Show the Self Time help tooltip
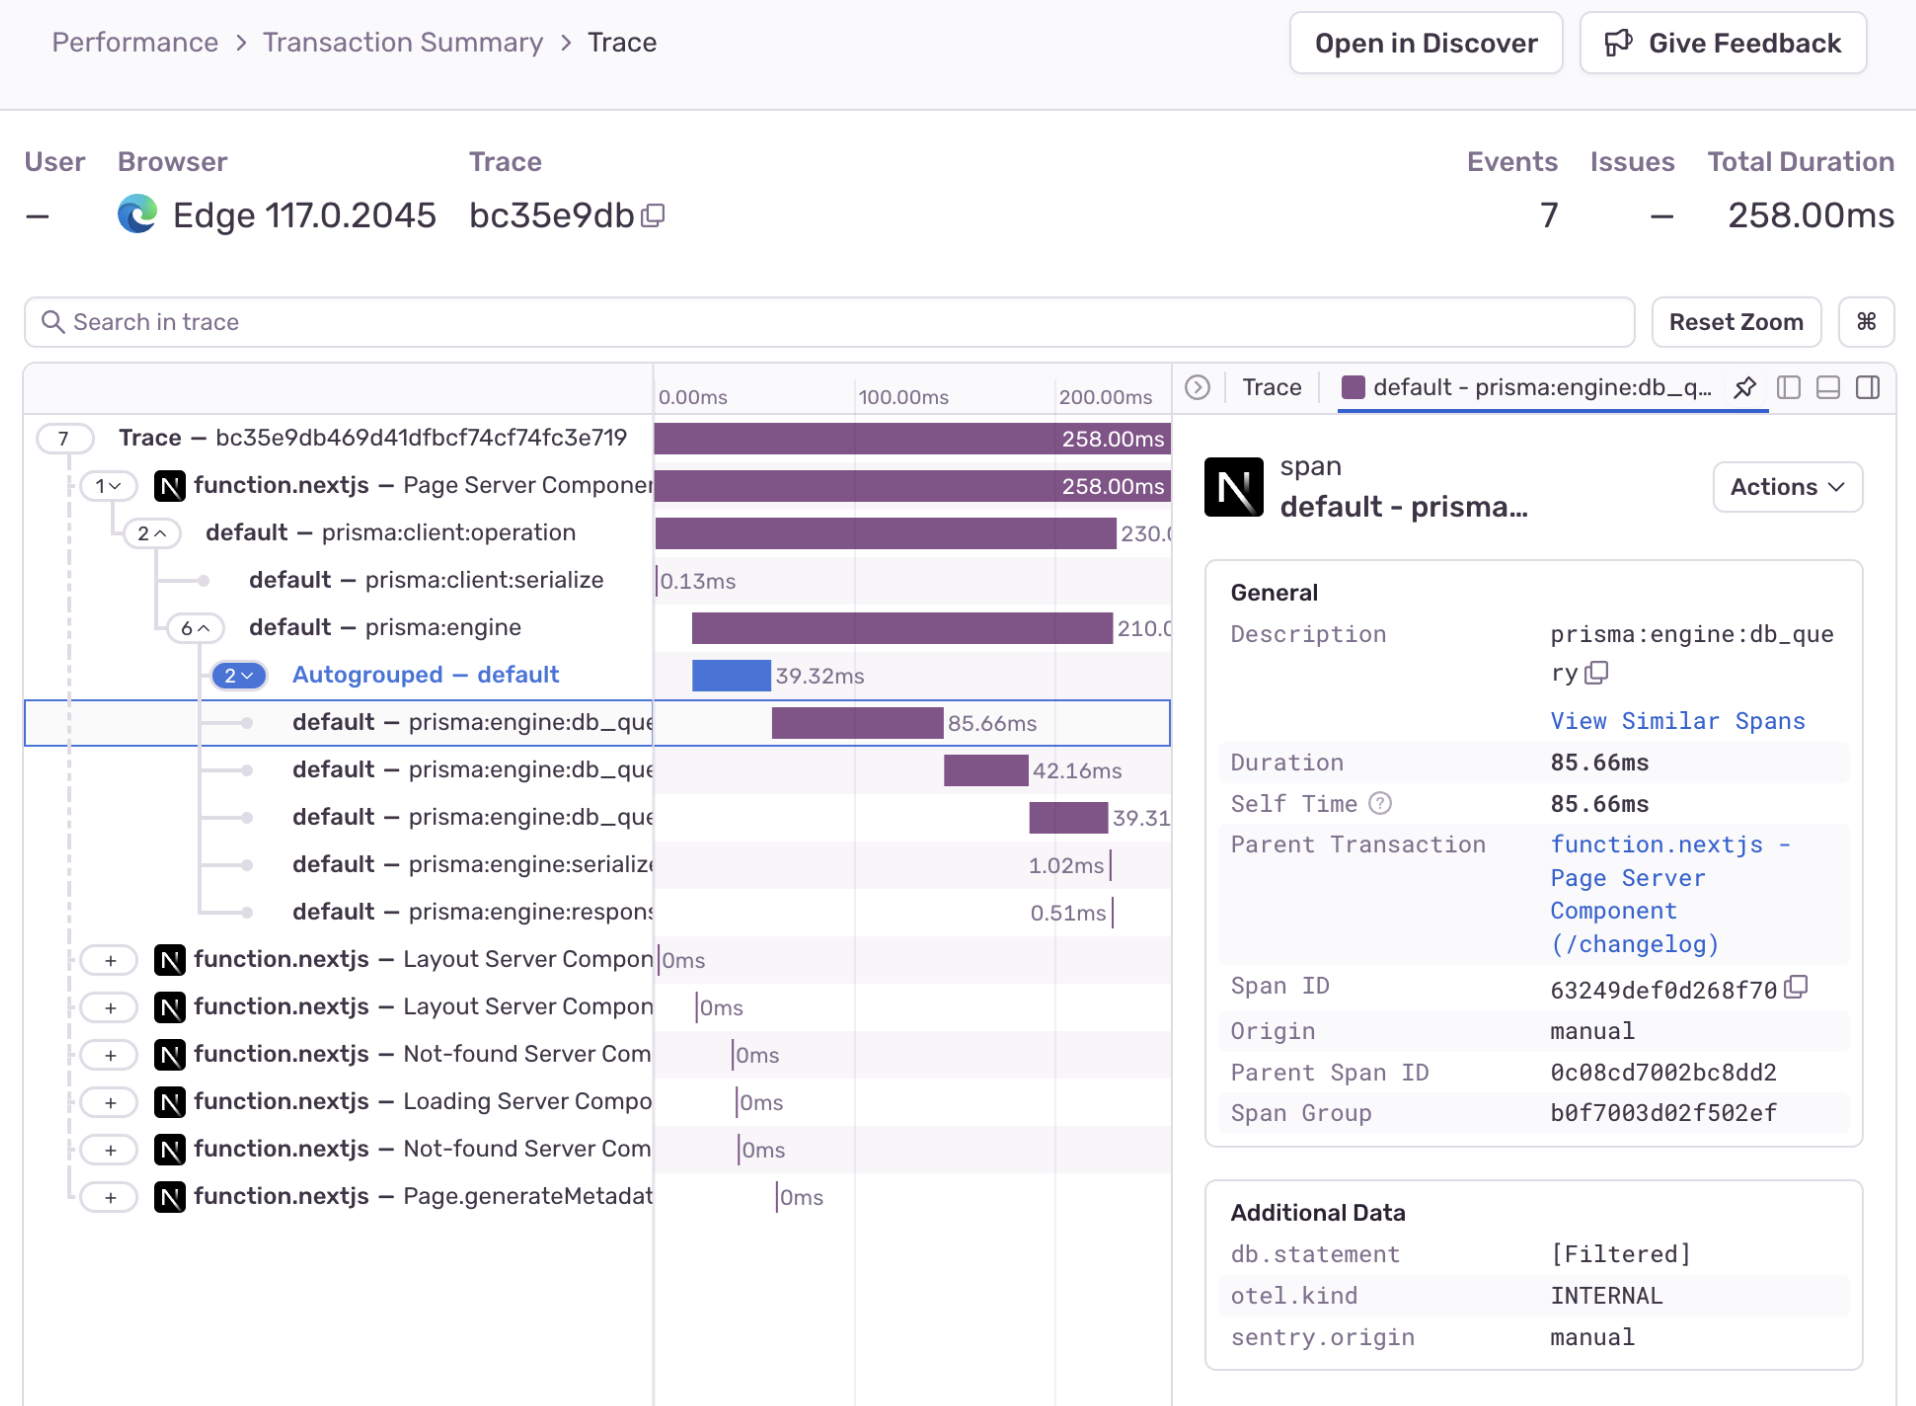This screenshot has width=1916, height=1406. click(1380, 804)
